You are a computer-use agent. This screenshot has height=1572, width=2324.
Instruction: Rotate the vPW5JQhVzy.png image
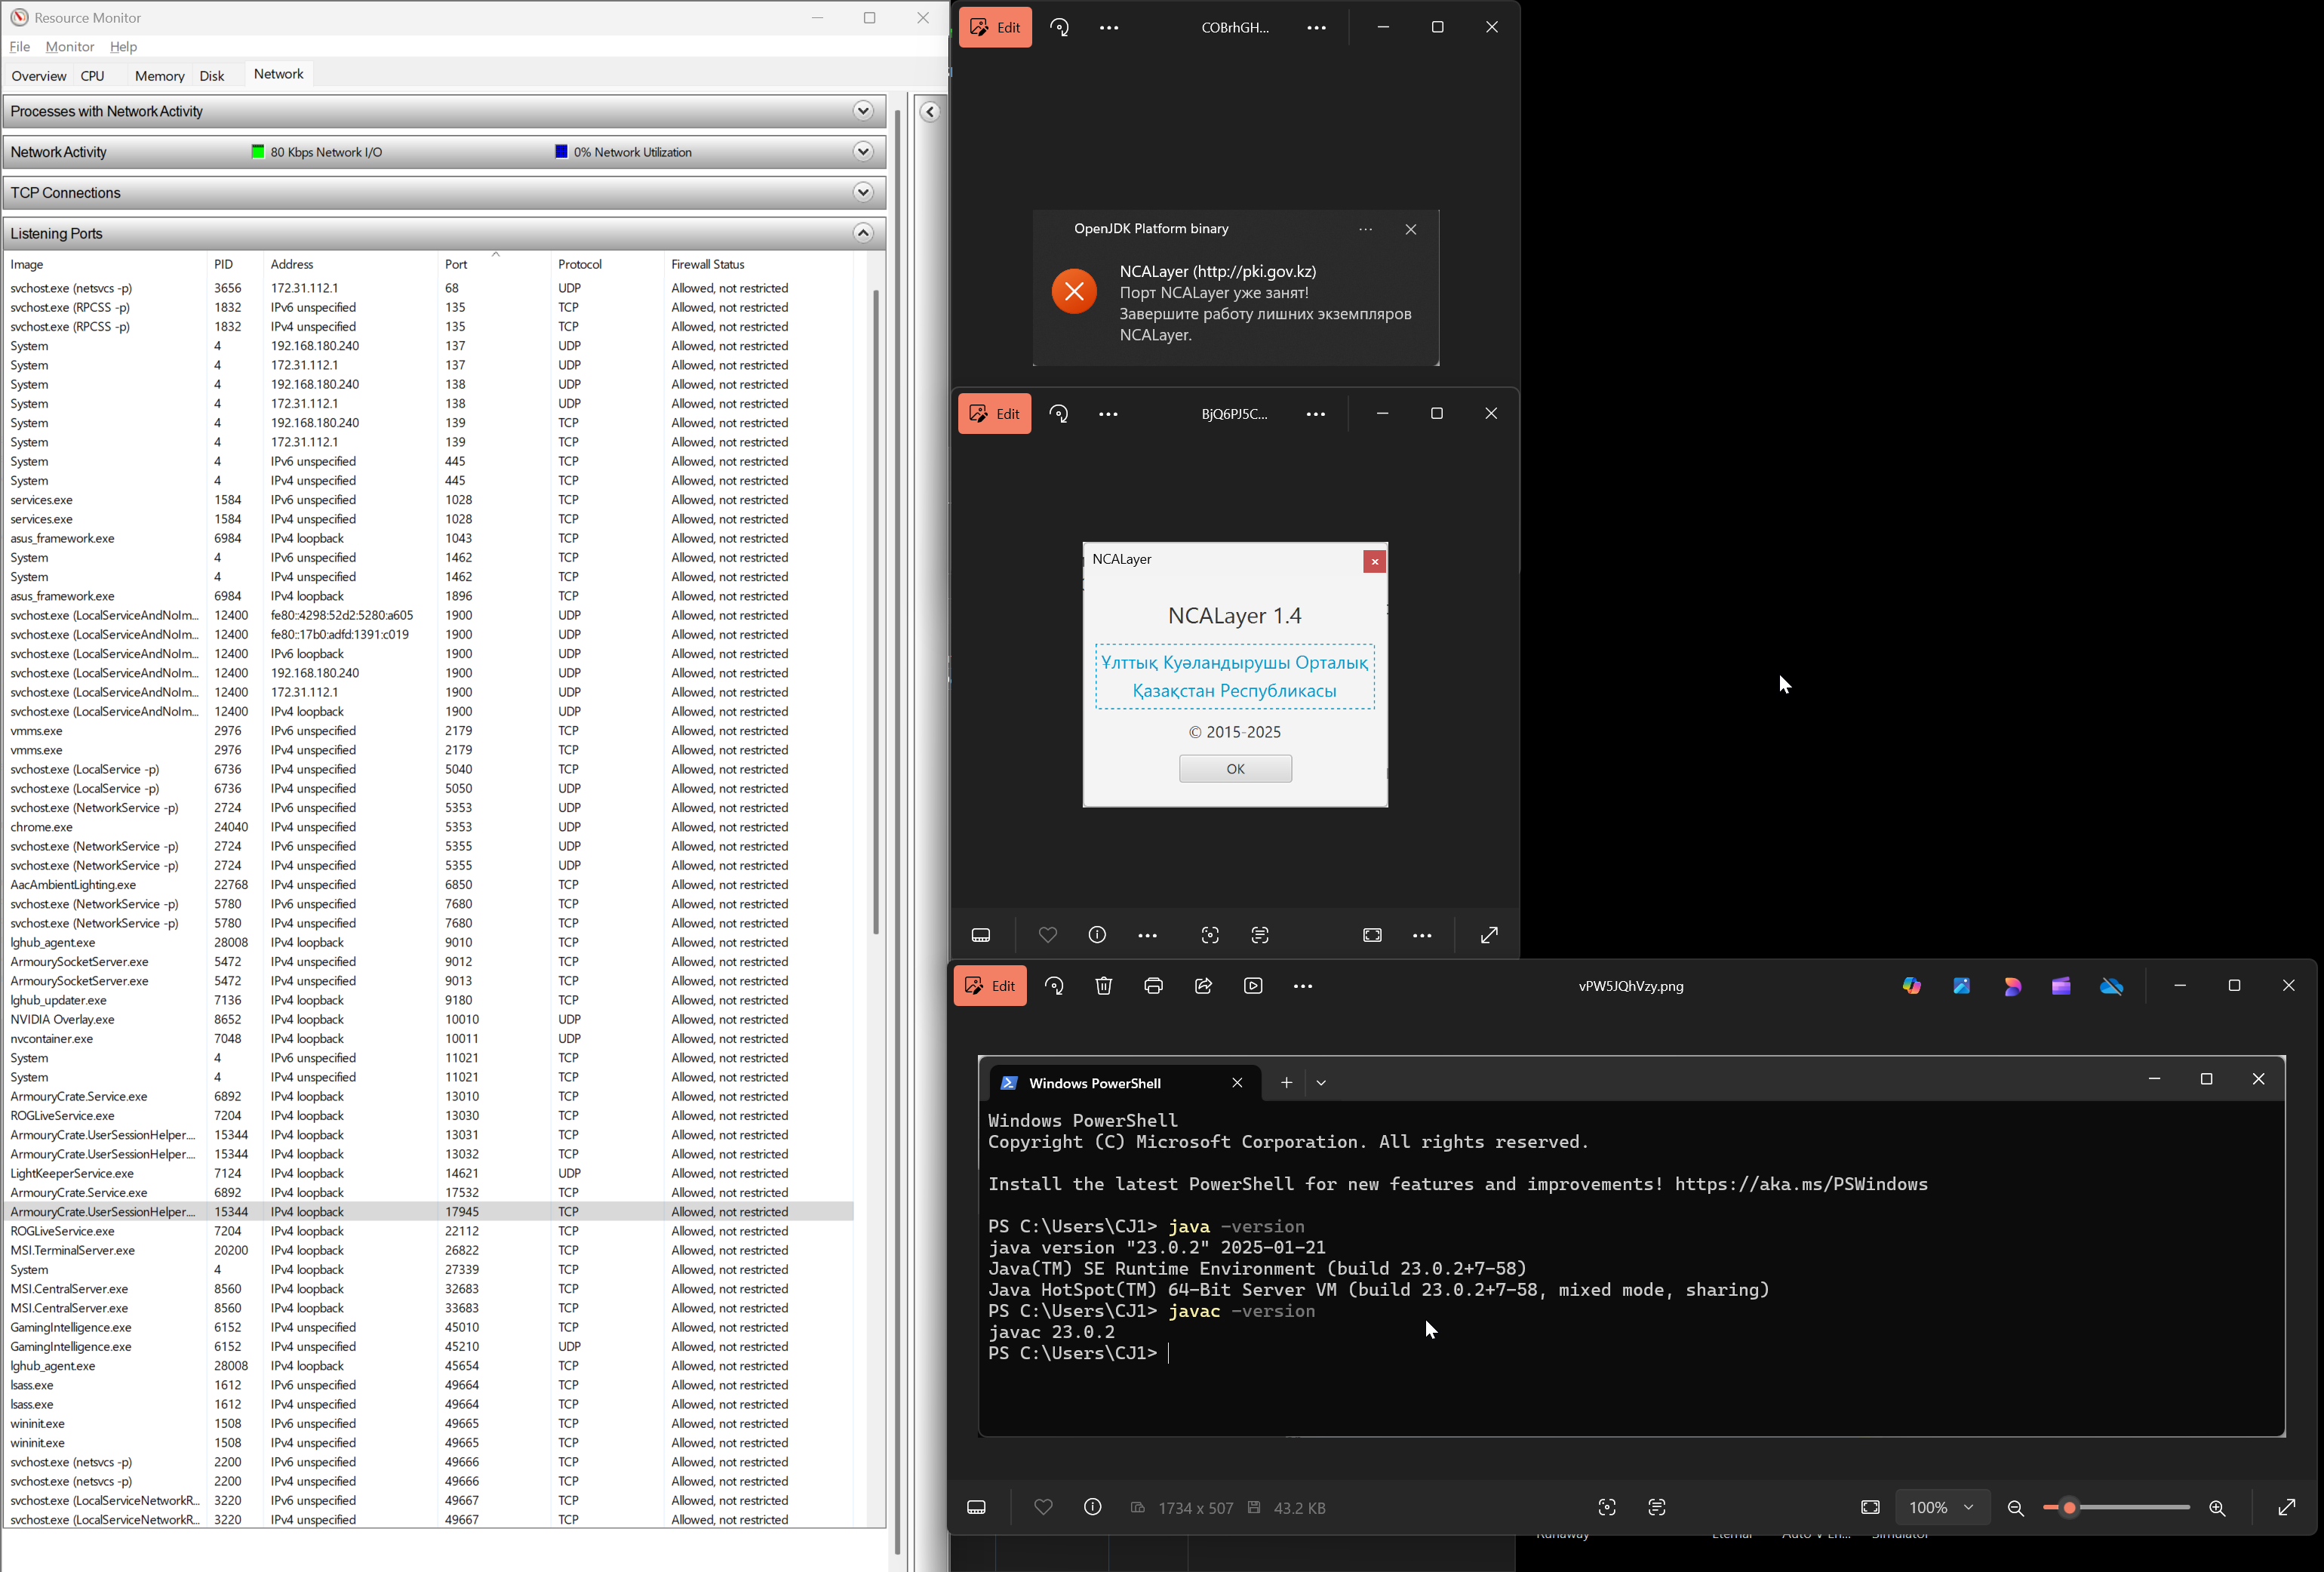(1054, 986)
